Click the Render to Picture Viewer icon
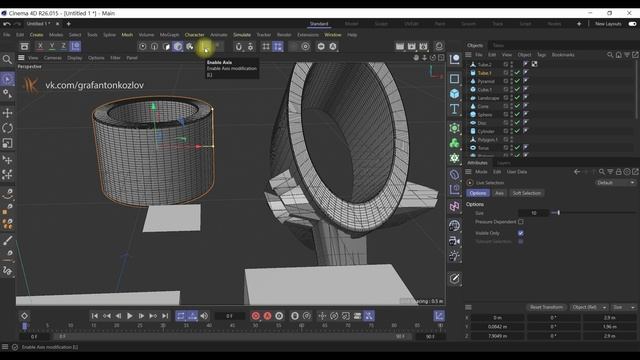The height and width of the screenshot is (360, 640). coord(411,46)
